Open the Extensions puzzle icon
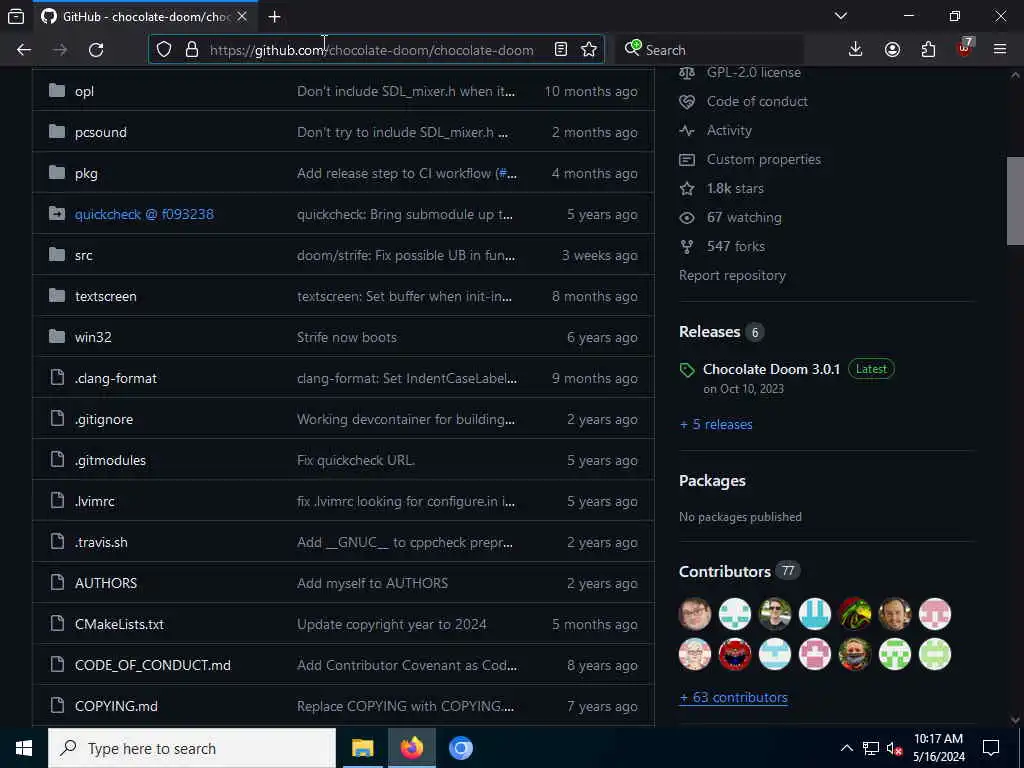 [x=928, y=50]
